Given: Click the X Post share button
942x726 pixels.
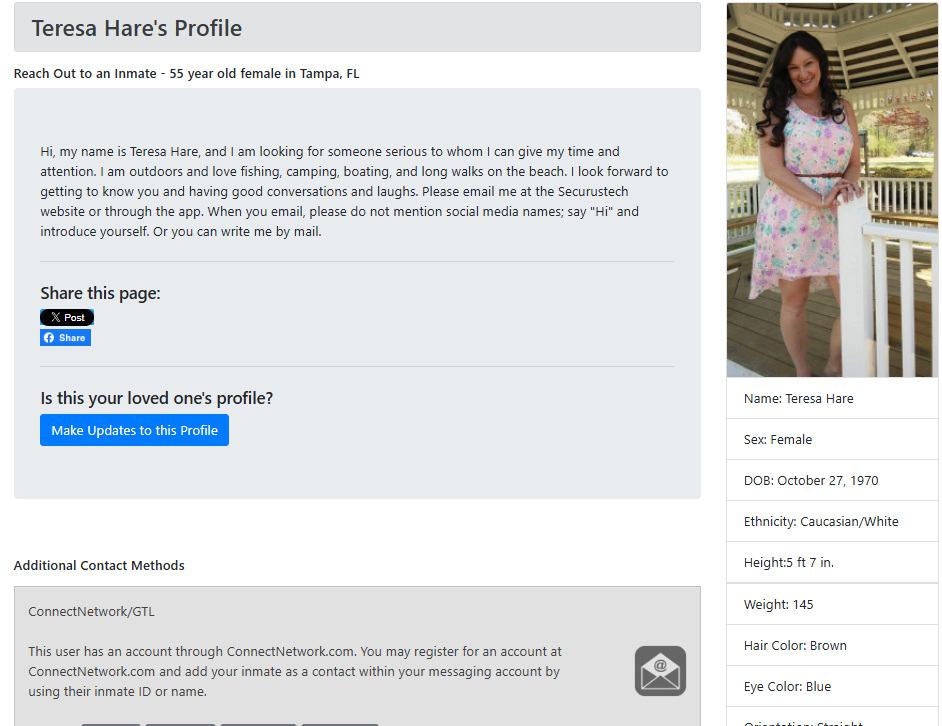Looking at the screenshot, I should (67, 317).
